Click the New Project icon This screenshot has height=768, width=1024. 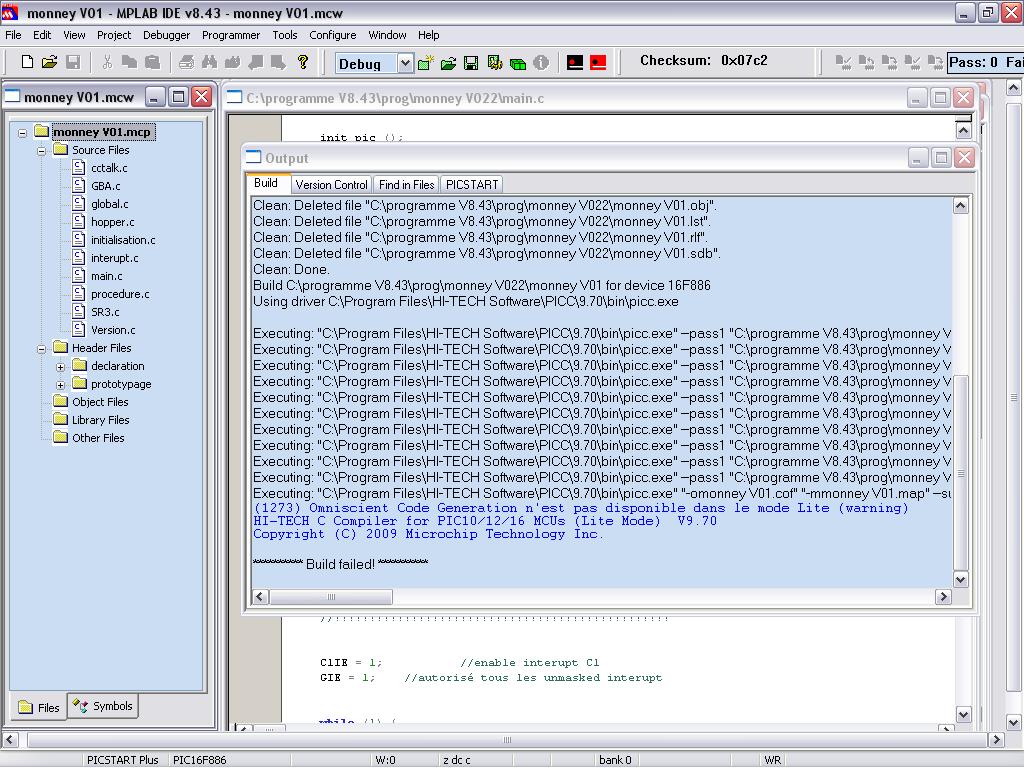[425, 63]
